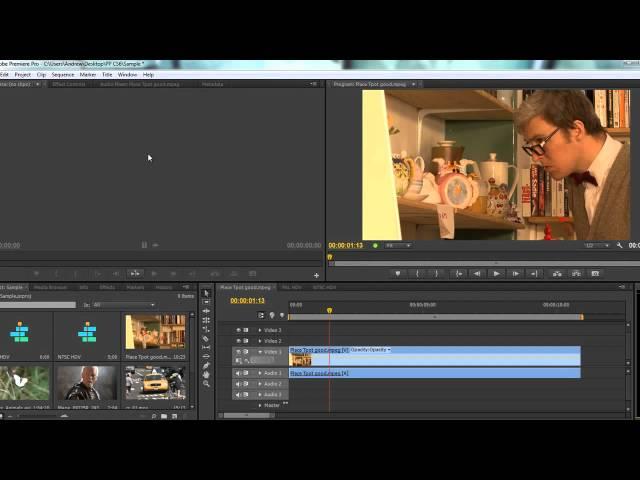Image resolution: width=640 pixels, height=480 pixels.
Task: Select the Slide tool
Action: coord(206,356)
